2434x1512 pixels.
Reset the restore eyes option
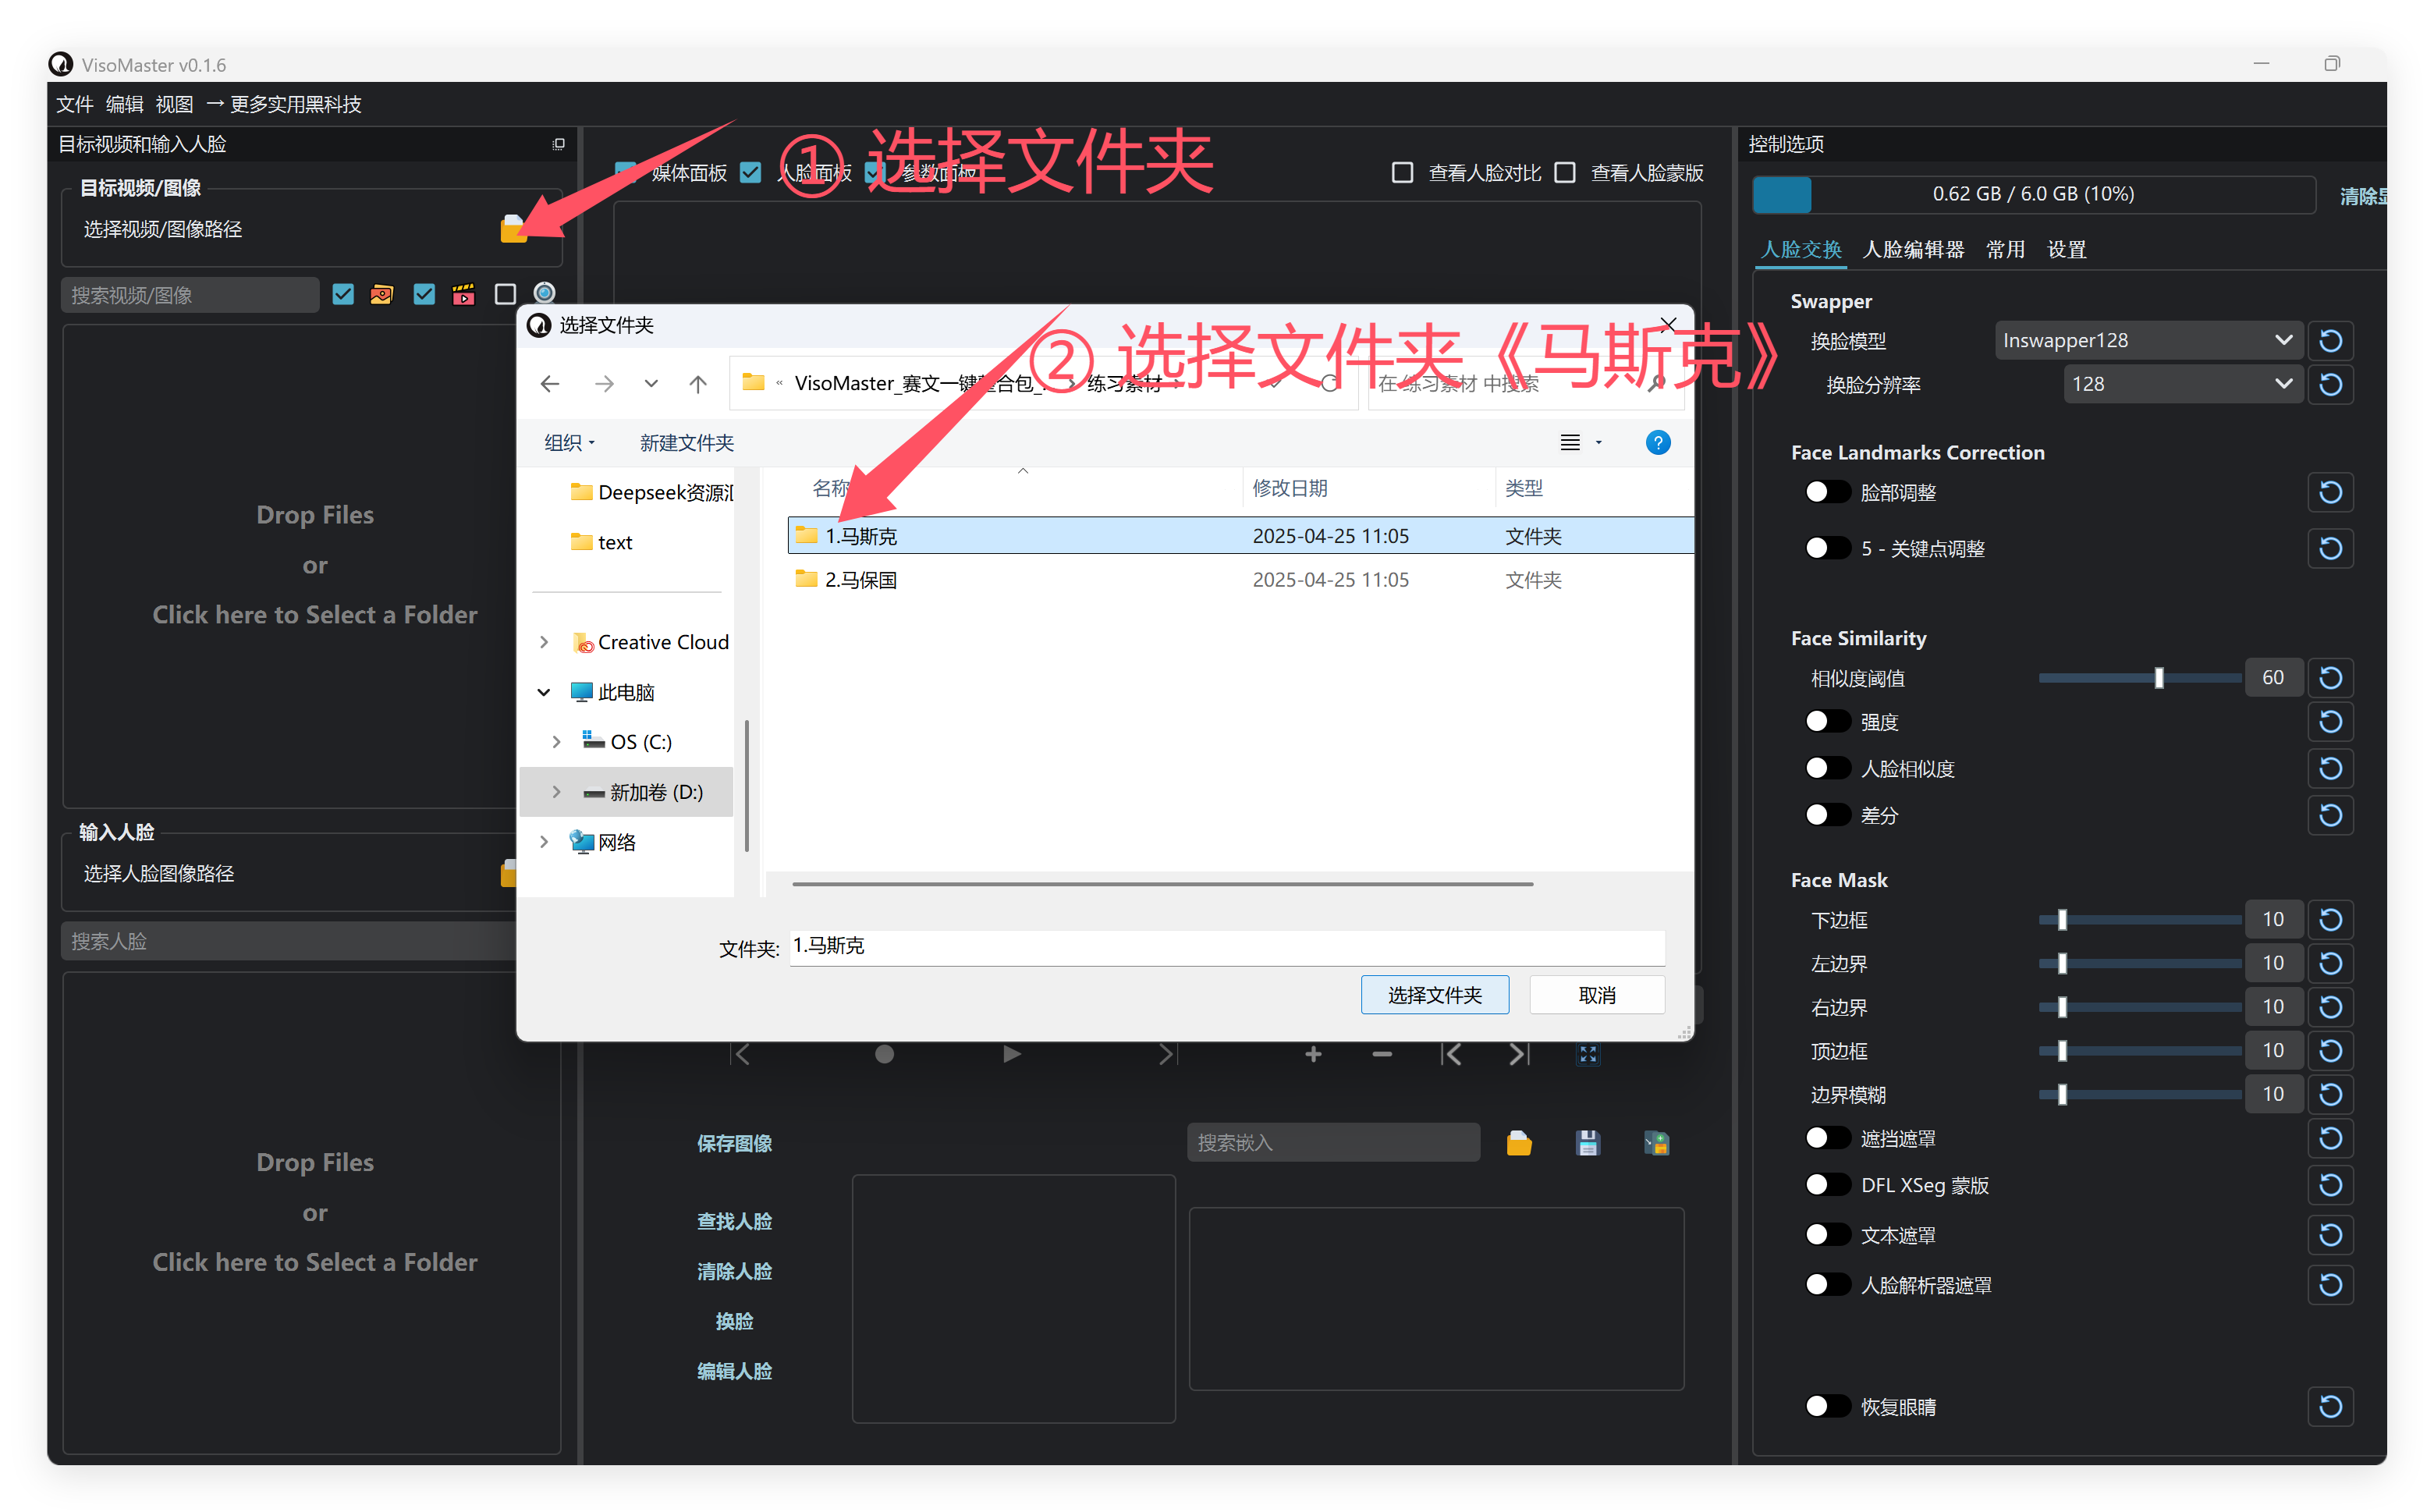(x=2330, y=1407)
